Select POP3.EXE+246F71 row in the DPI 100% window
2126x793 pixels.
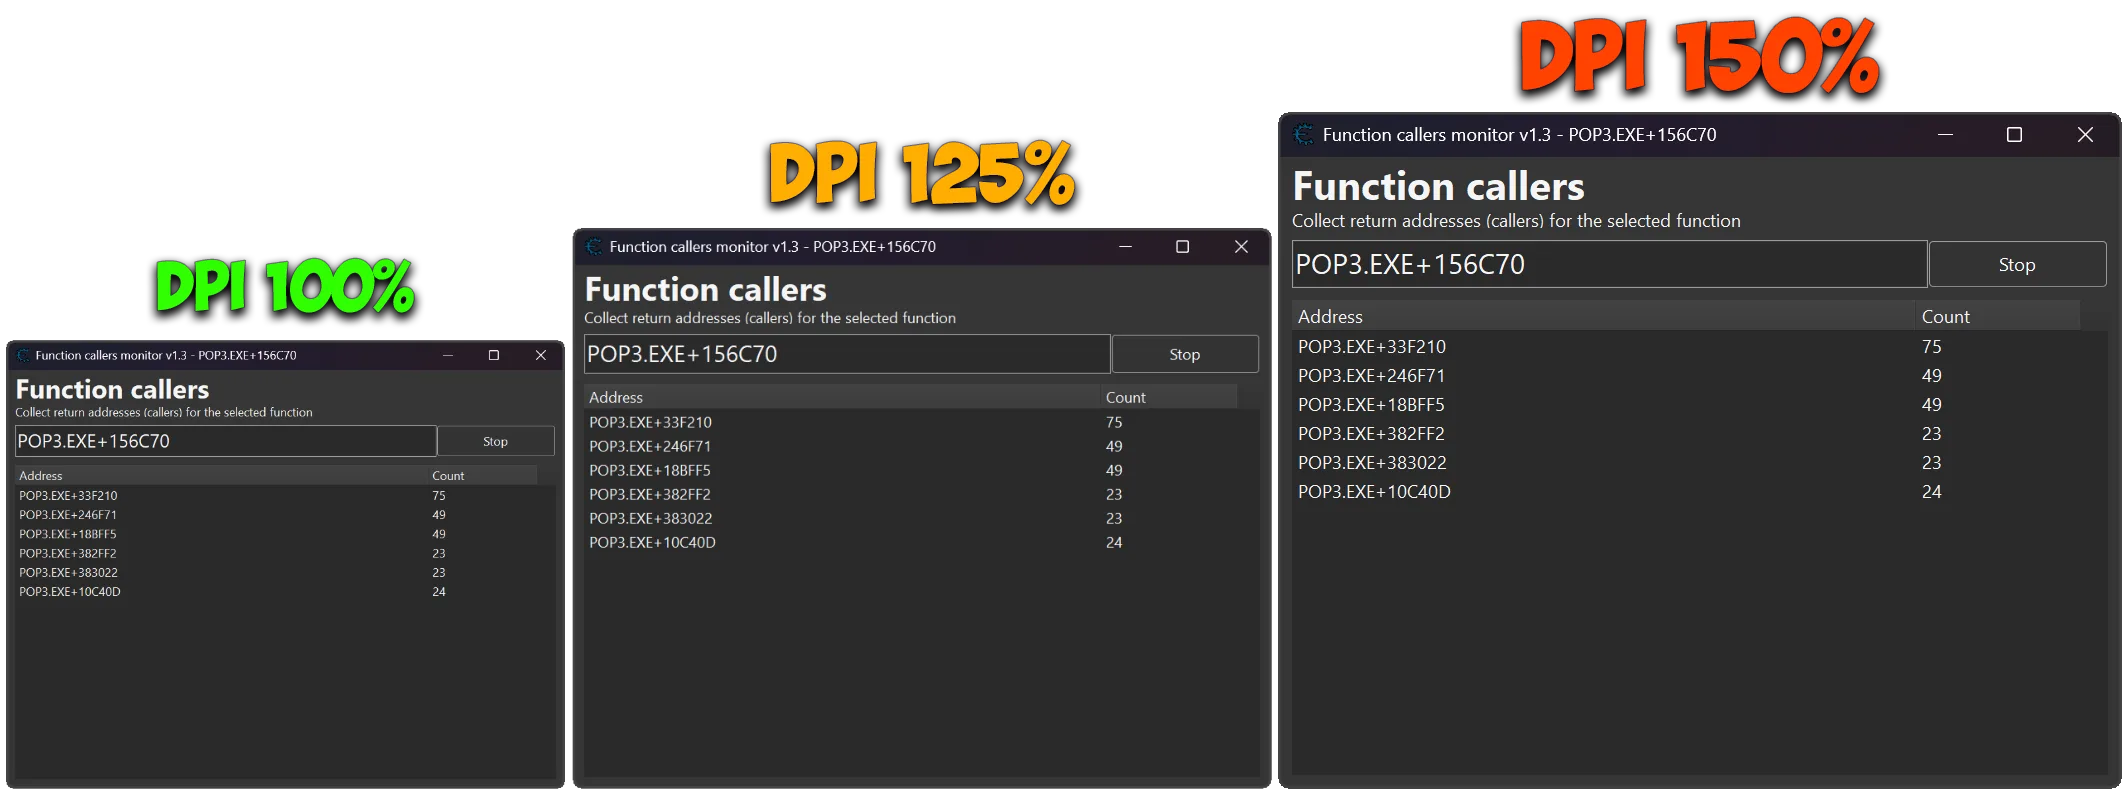(285, 515)
